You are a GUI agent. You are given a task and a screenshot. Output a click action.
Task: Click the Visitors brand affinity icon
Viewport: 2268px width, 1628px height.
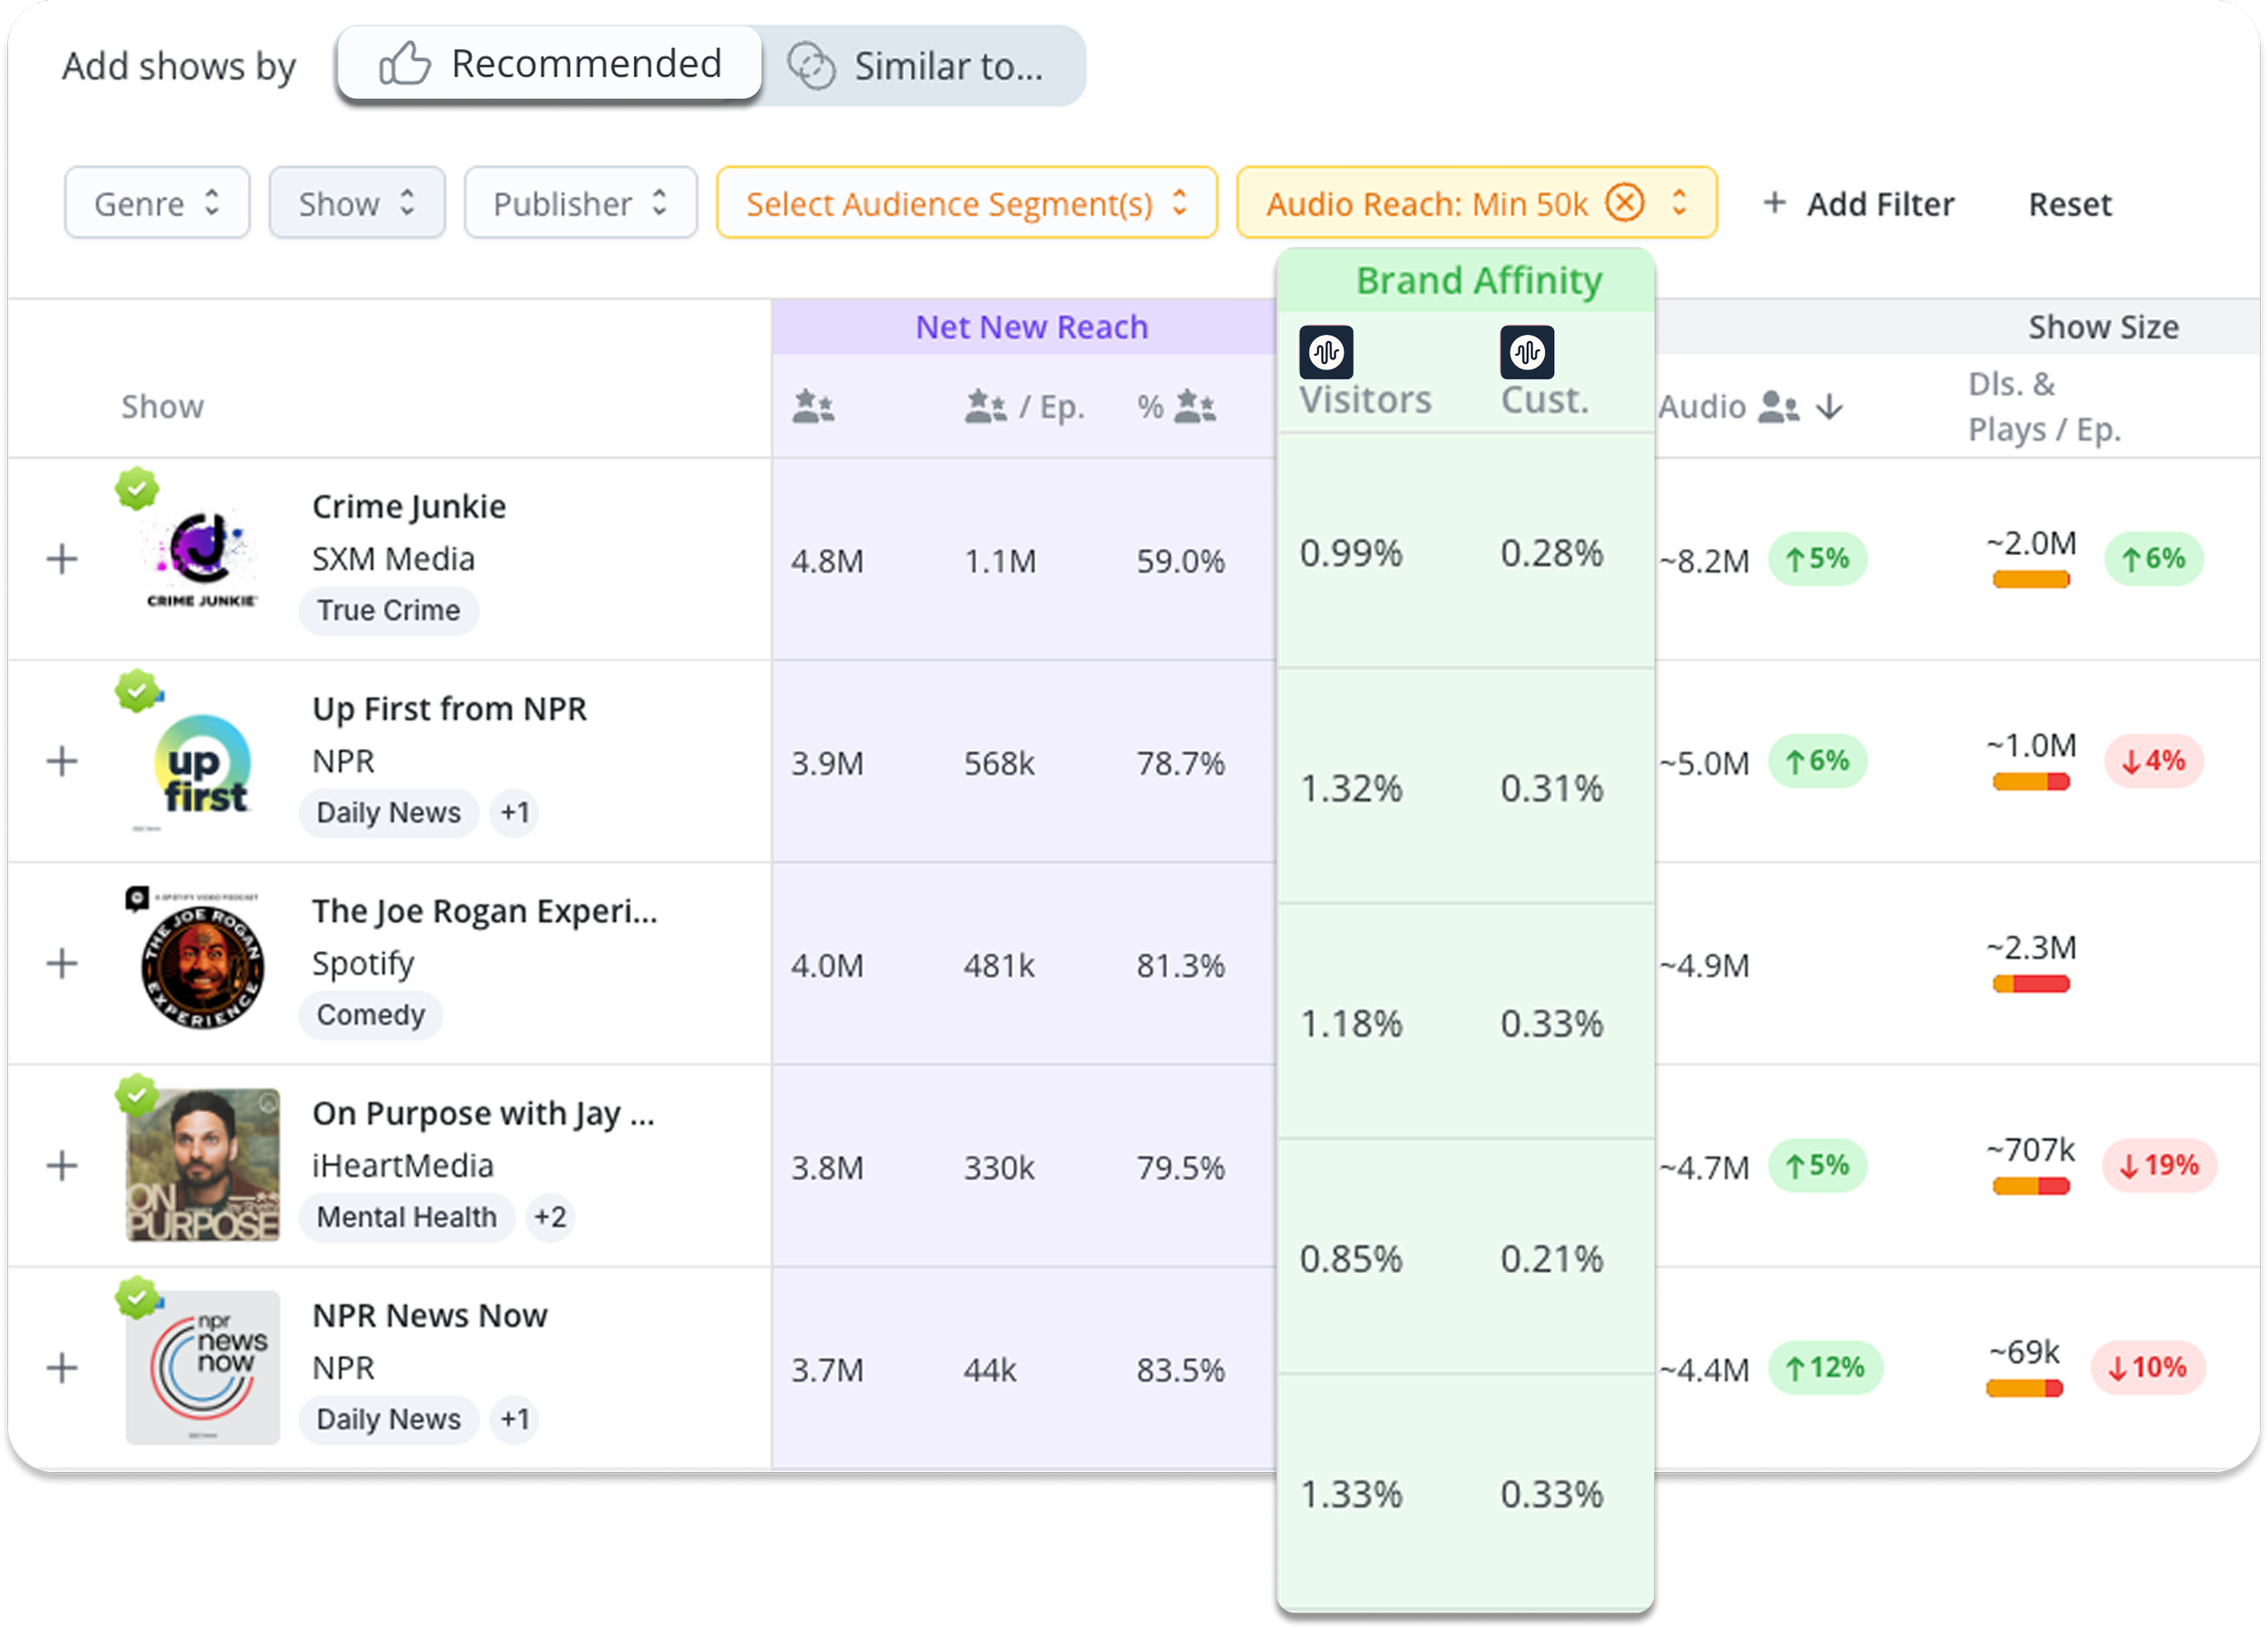coord(1326,352)
